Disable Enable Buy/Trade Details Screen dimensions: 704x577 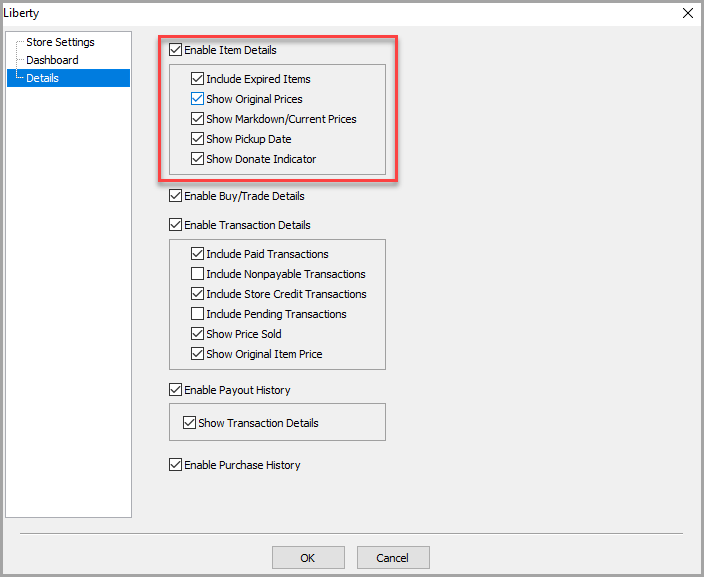176,196
